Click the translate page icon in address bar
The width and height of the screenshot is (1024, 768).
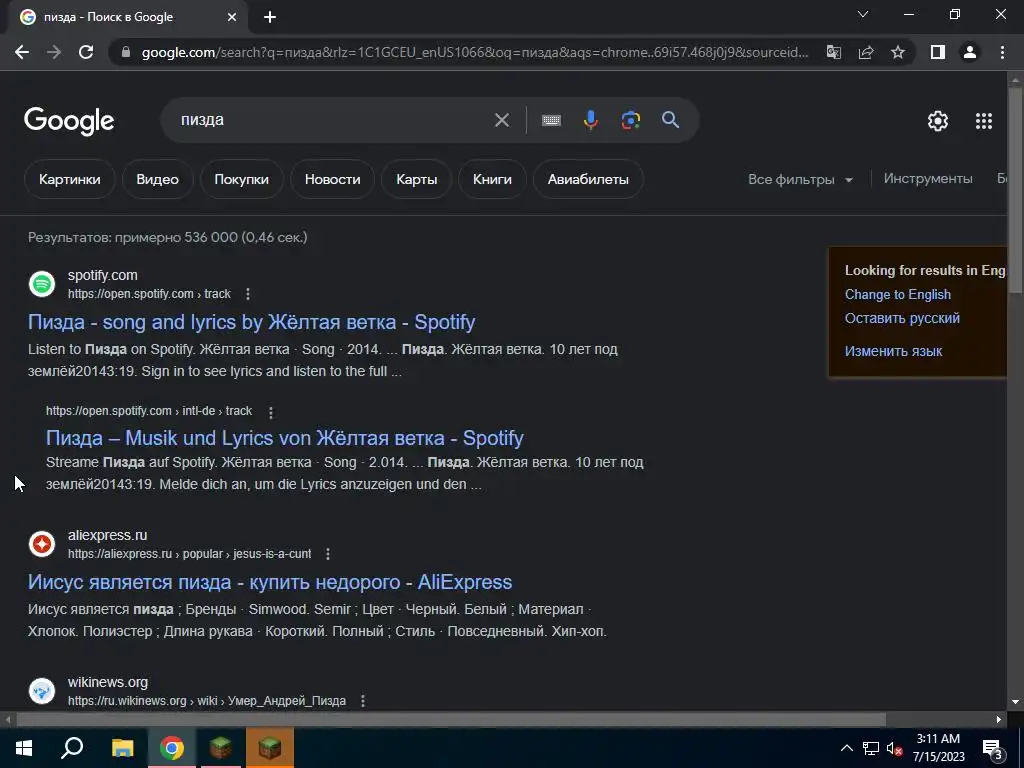pyautogui.click(x=834, y=52)
